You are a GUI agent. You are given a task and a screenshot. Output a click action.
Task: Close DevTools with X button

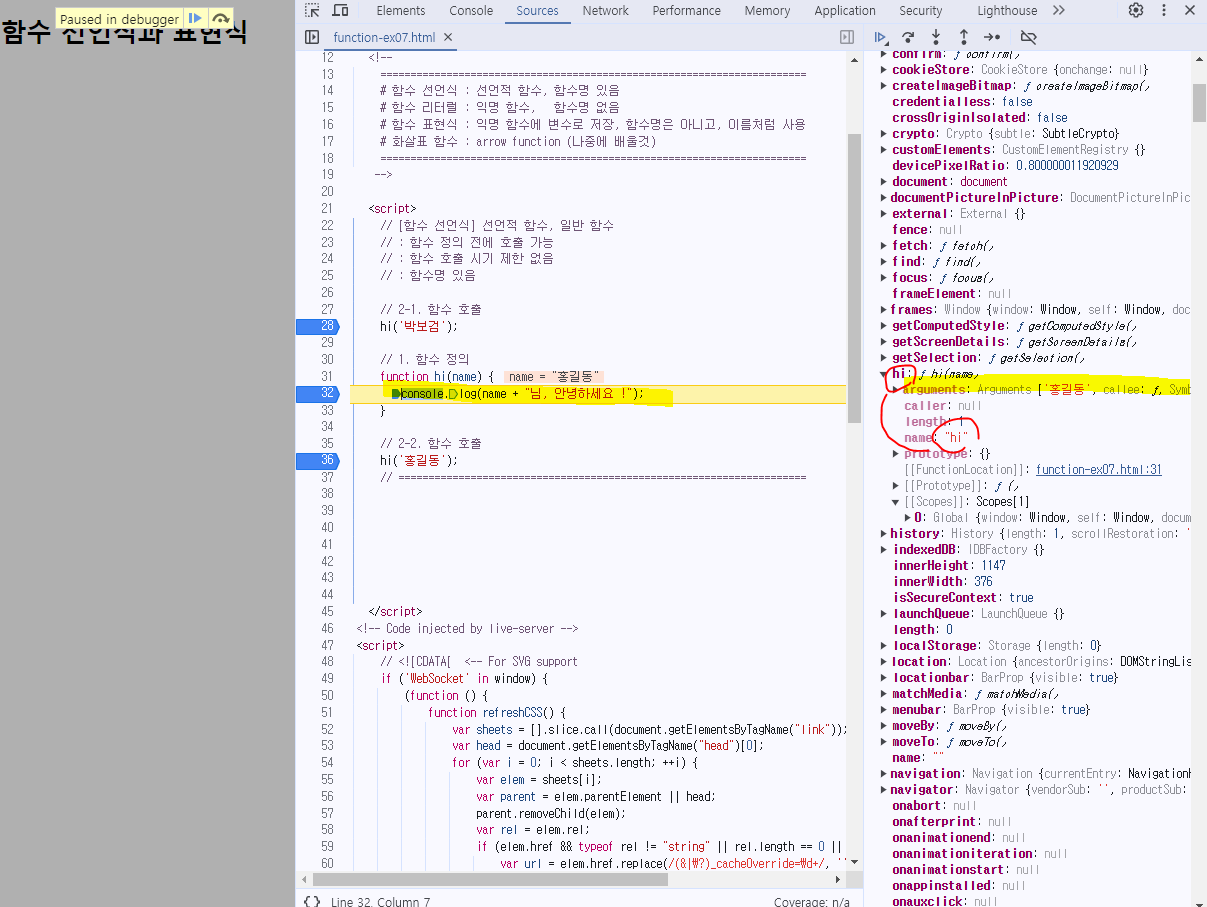pos(1189,10)
